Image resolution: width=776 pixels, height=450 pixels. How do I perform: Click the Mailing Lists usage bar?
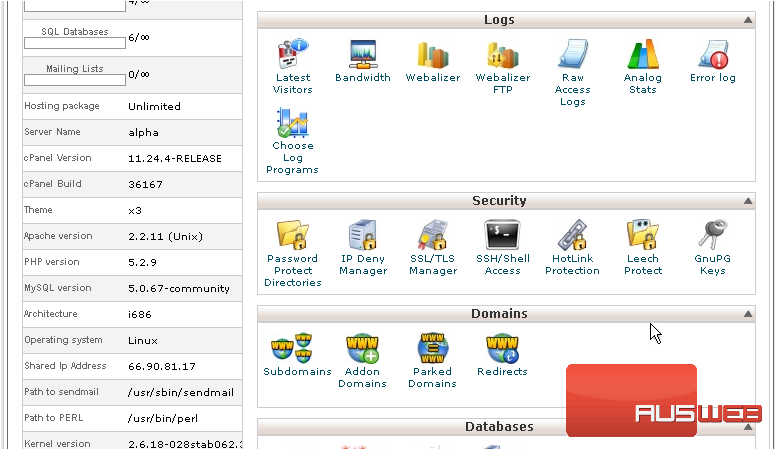(75, 80)
